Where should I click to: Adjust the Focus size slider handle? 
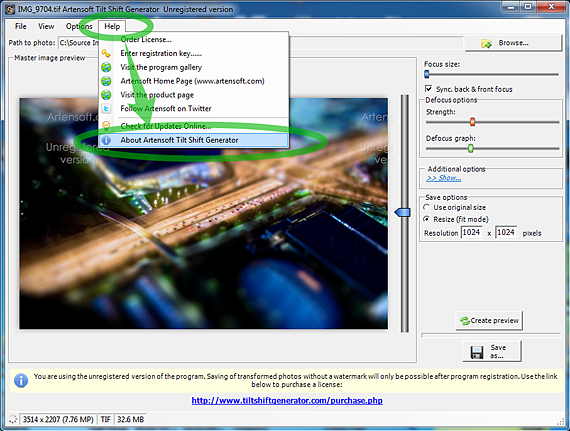(x=427, y=74)
